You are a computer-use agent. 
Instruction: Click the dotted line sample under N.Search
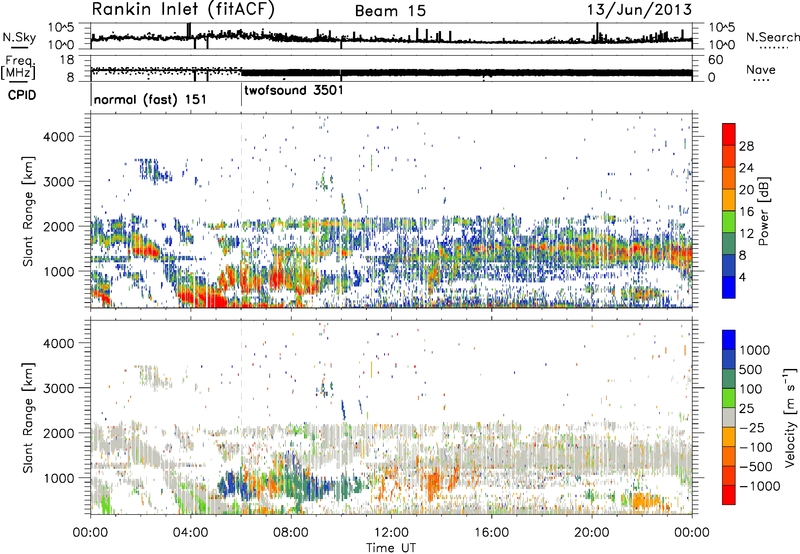pos(774,47)
